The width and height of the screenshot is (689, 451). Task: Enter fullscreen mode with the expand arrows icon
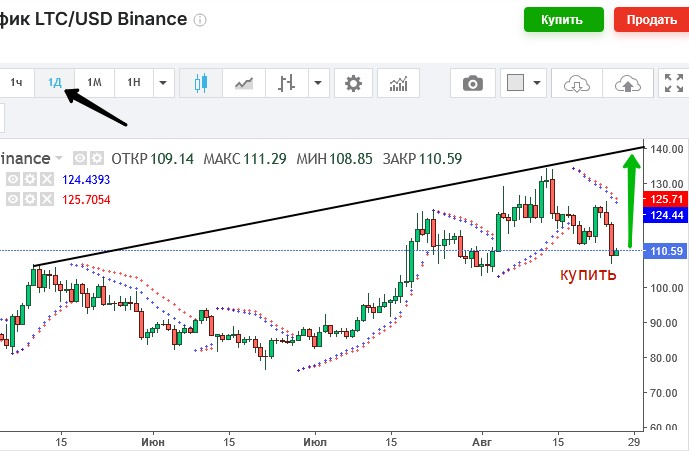tap(674, 83)
